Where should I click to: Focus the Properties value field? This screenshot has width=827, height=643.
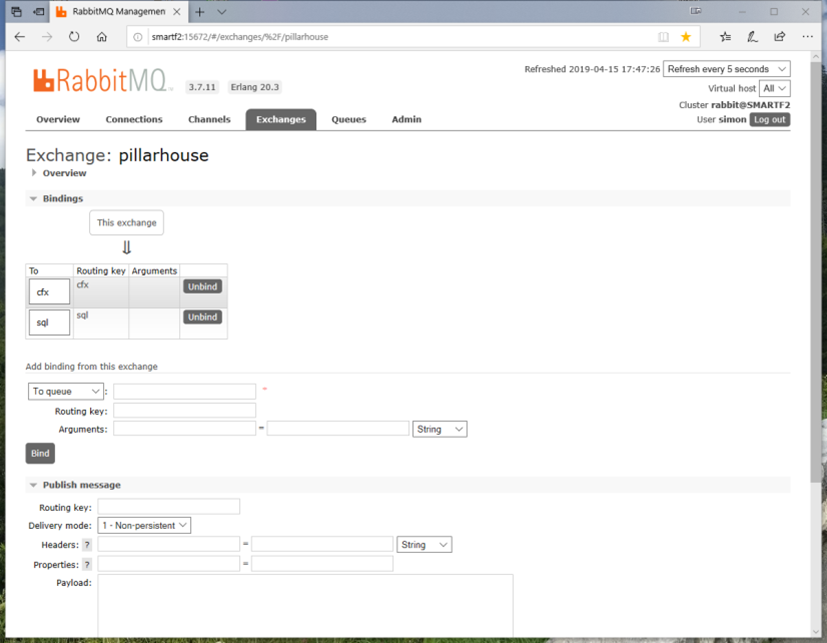(x=322, y=564)
